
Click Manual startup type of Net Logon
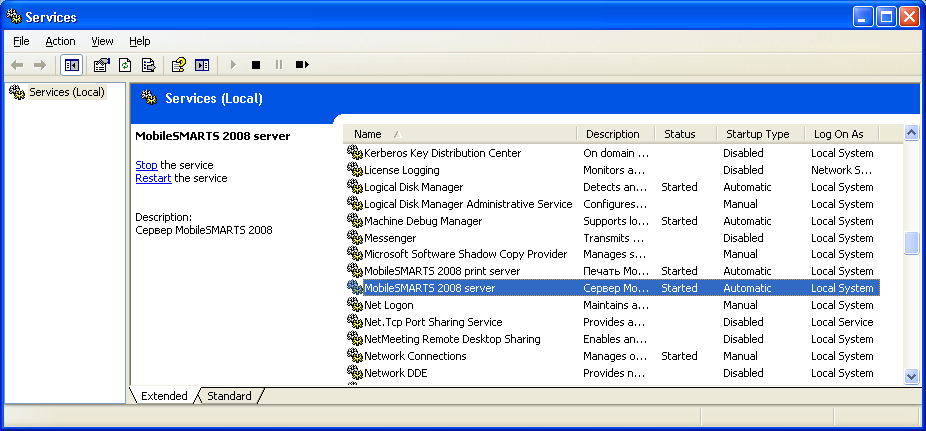pos(741,305)
